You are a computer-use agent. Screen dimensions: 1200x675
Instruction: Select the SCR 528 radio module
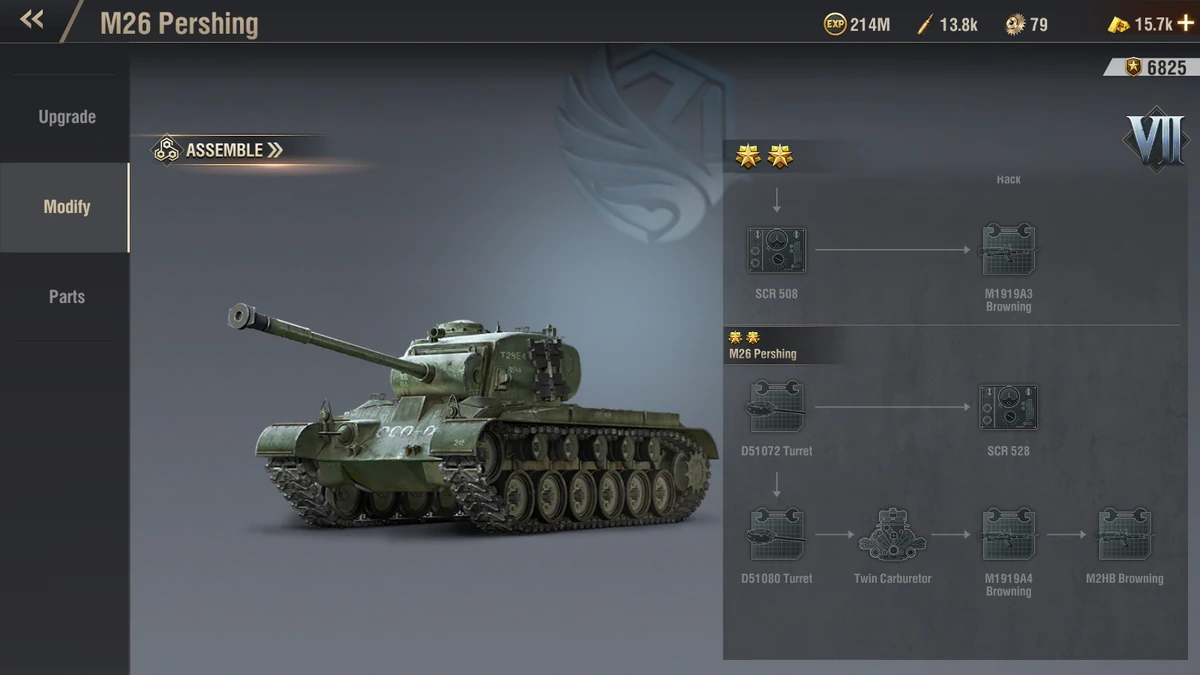coord(1008,408)
